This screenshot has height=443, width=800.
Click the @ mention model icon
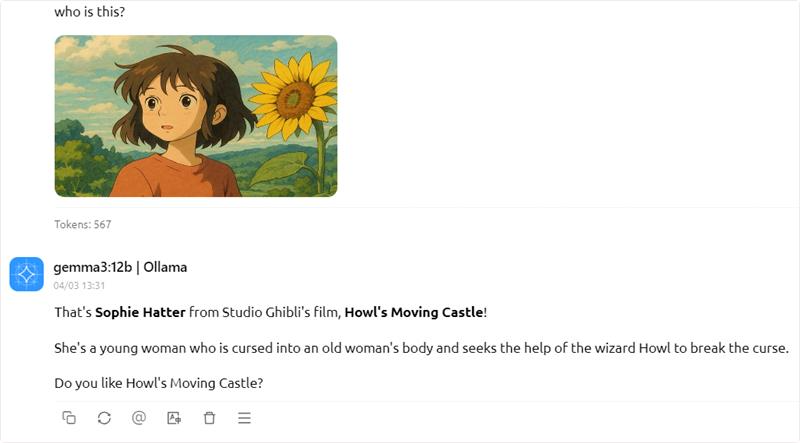click(x=139, y=418)
